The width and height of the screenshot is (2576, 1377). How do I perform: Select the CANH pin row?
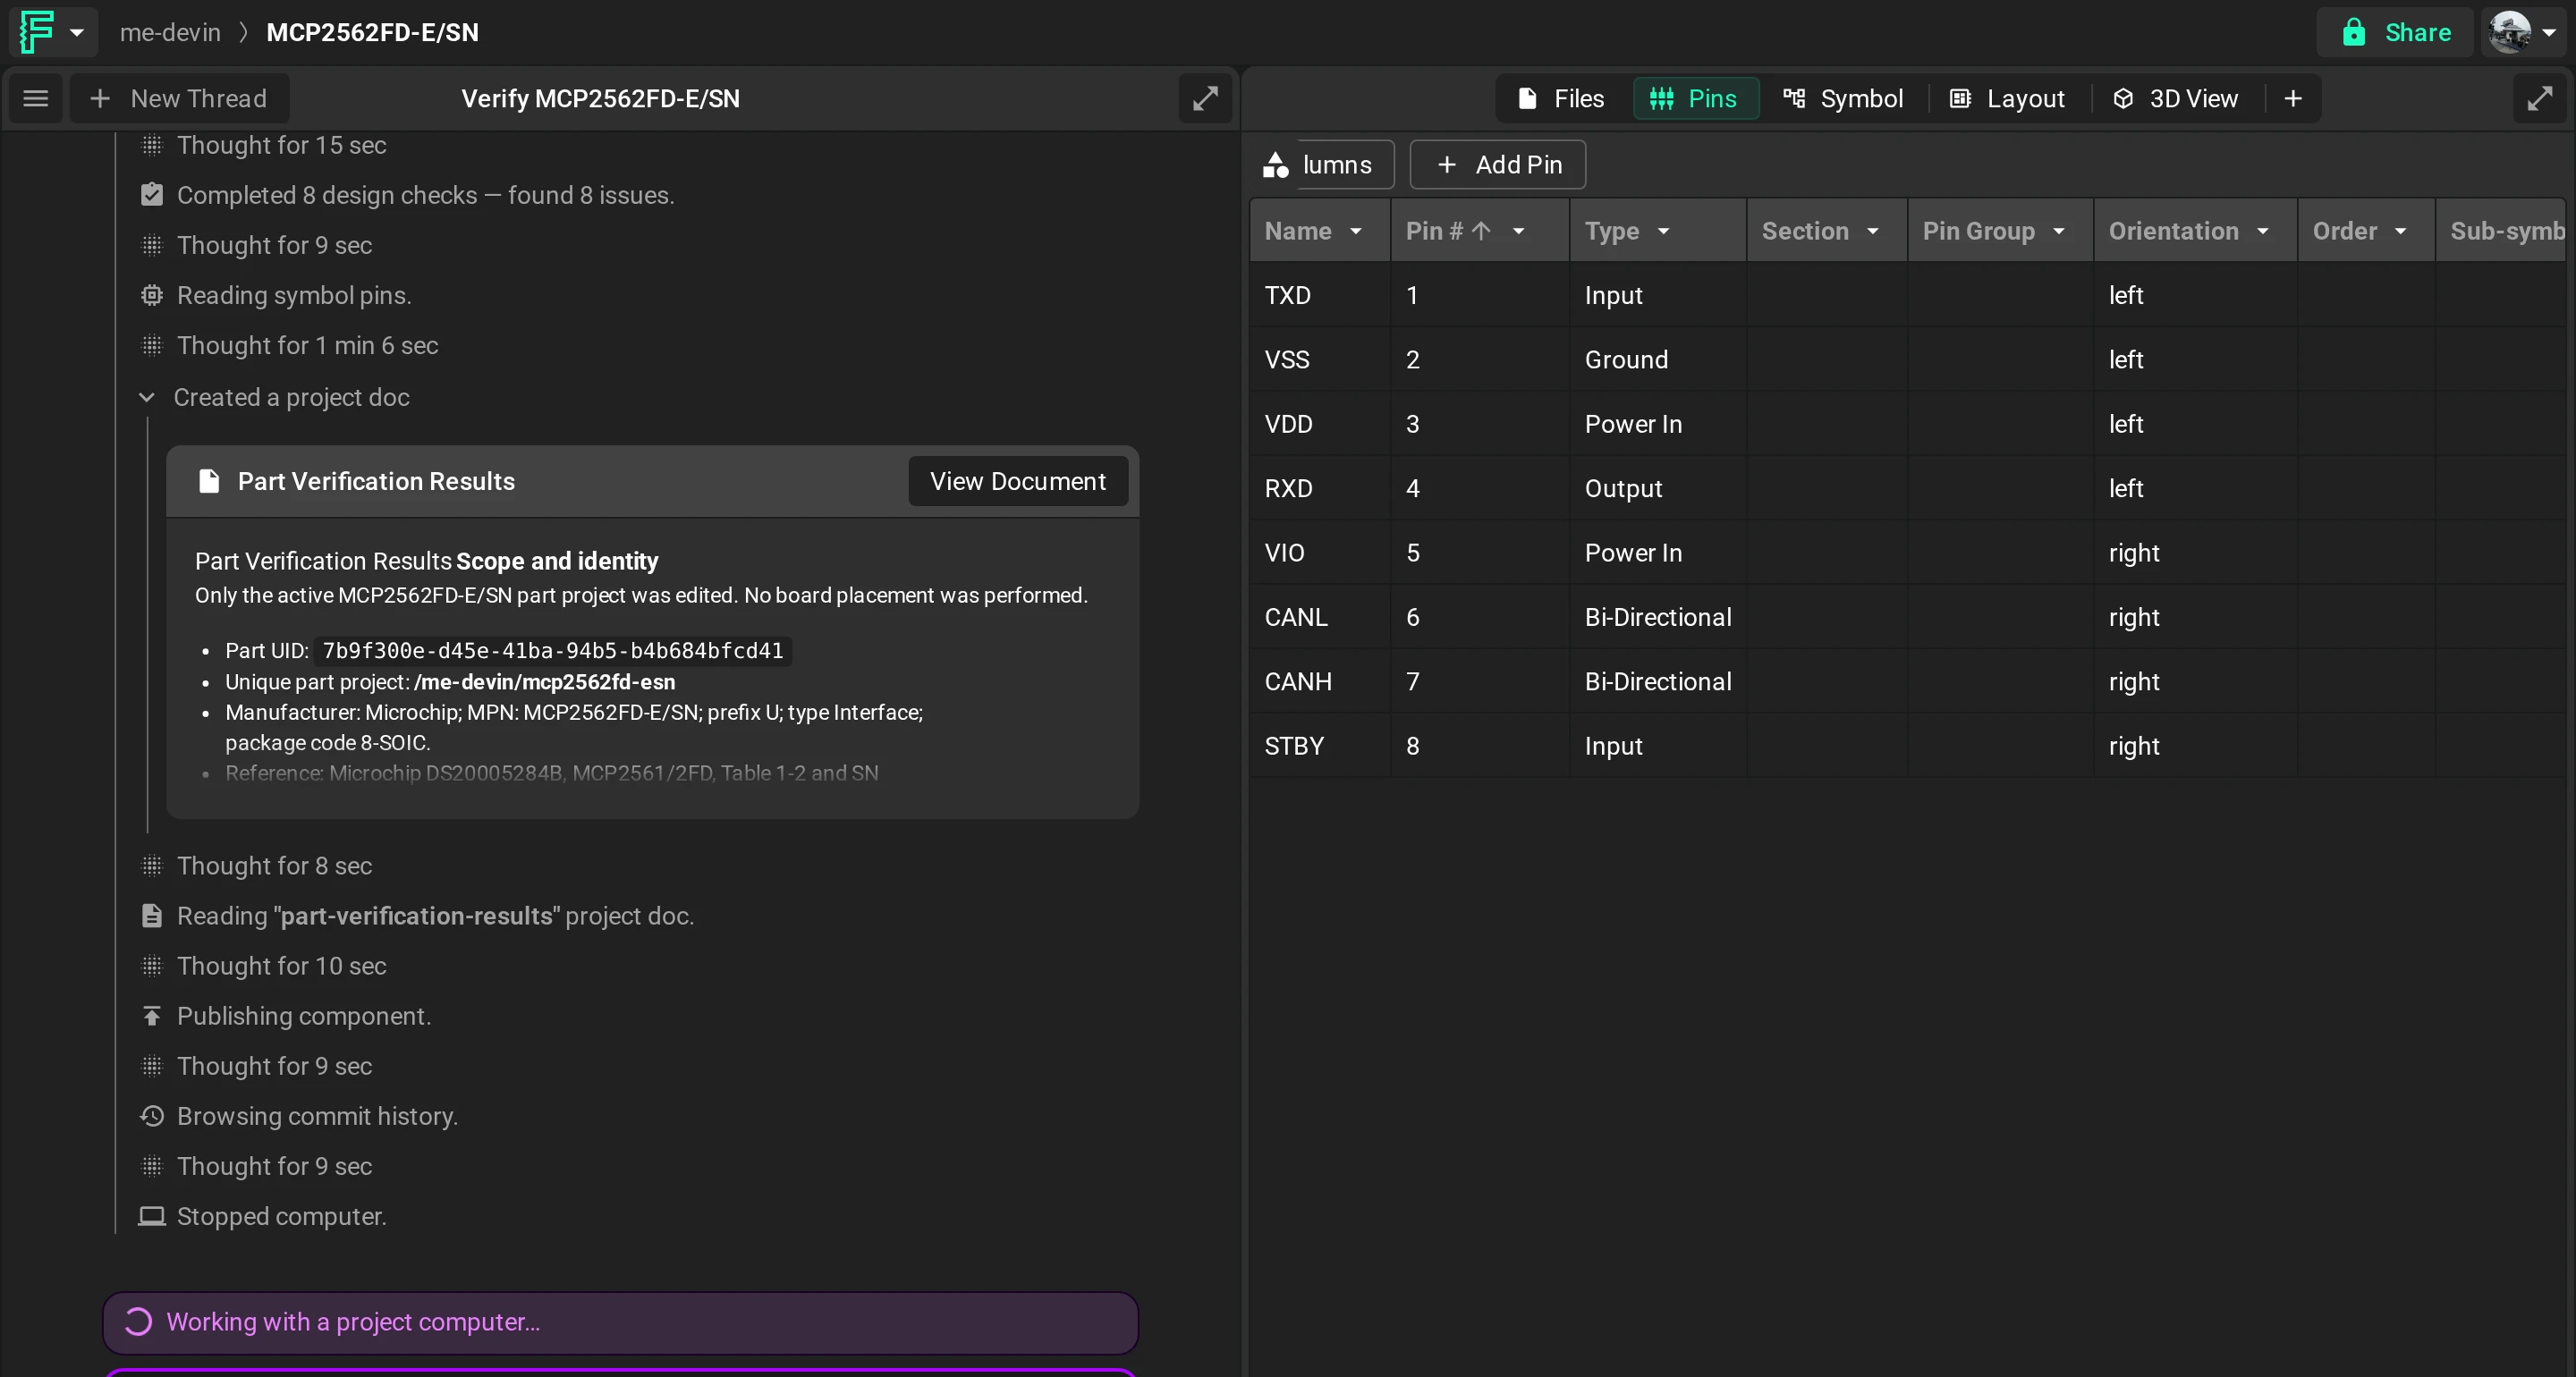pyautogui.click(x=1906, y=681)
